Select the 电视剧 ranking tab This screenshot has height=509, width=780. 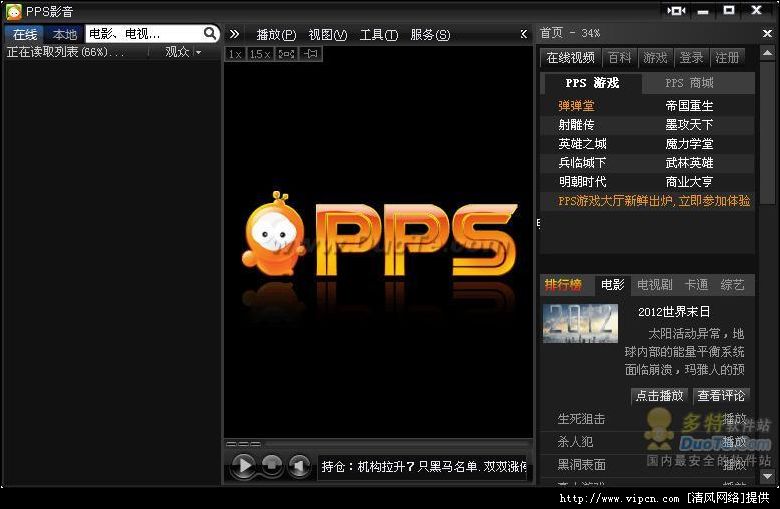[x=655, y=285]
